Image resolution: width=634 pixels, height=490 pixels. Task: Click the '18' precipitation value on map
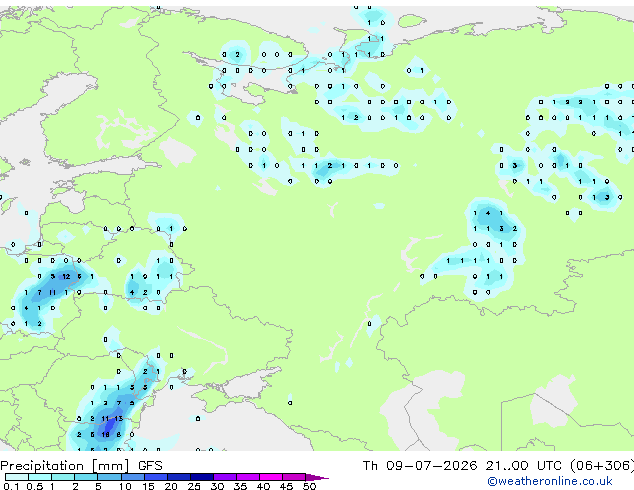coord(106,435)
